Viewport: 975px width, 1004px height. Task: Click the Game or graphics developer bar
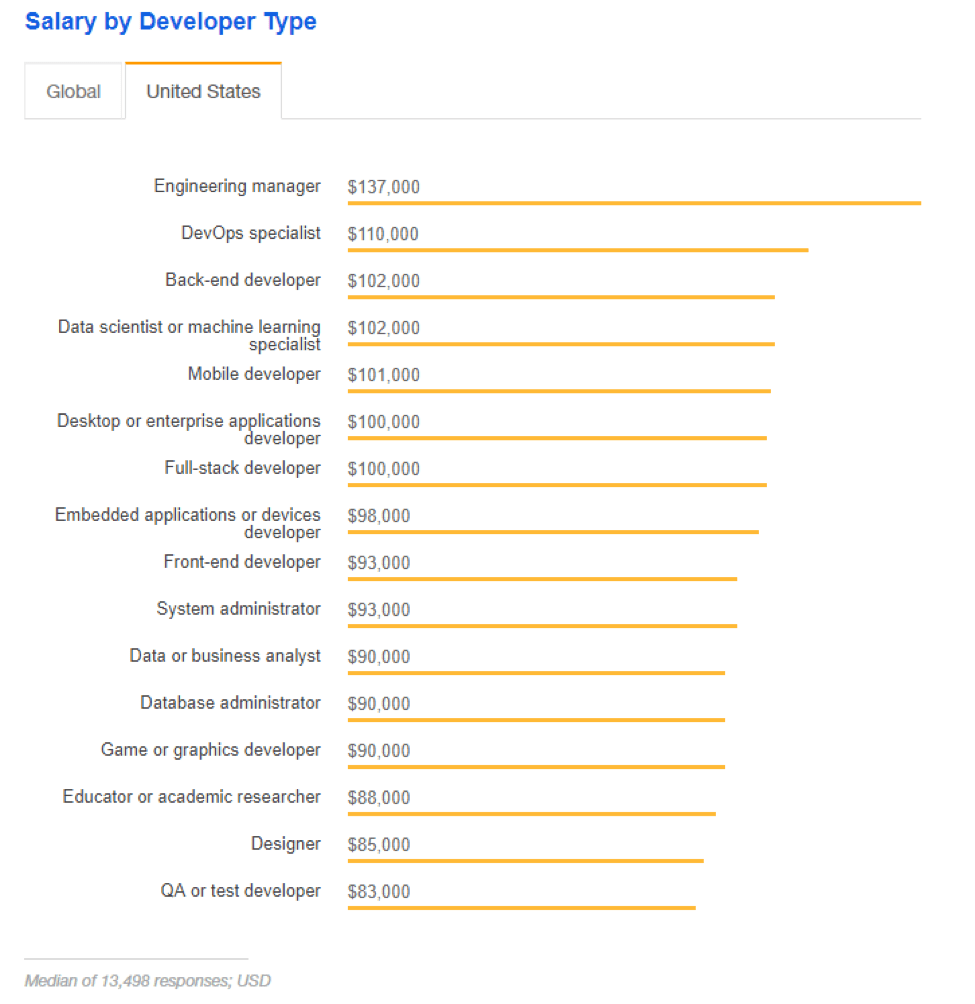point(535,765)
